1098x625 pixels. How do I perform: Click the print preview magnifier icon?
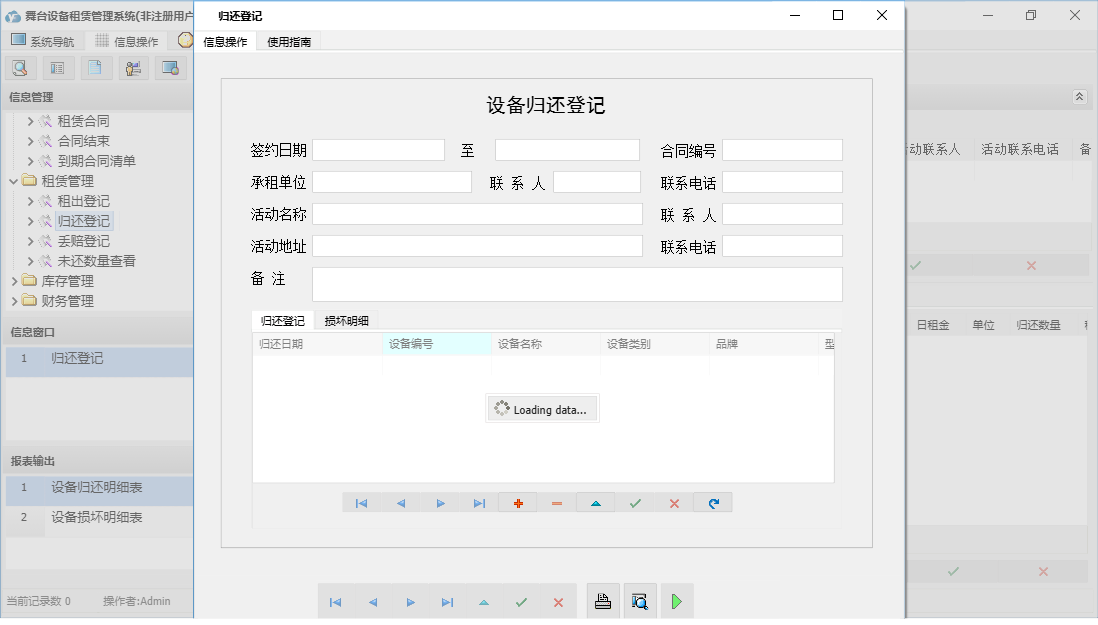tap(639, 600)
